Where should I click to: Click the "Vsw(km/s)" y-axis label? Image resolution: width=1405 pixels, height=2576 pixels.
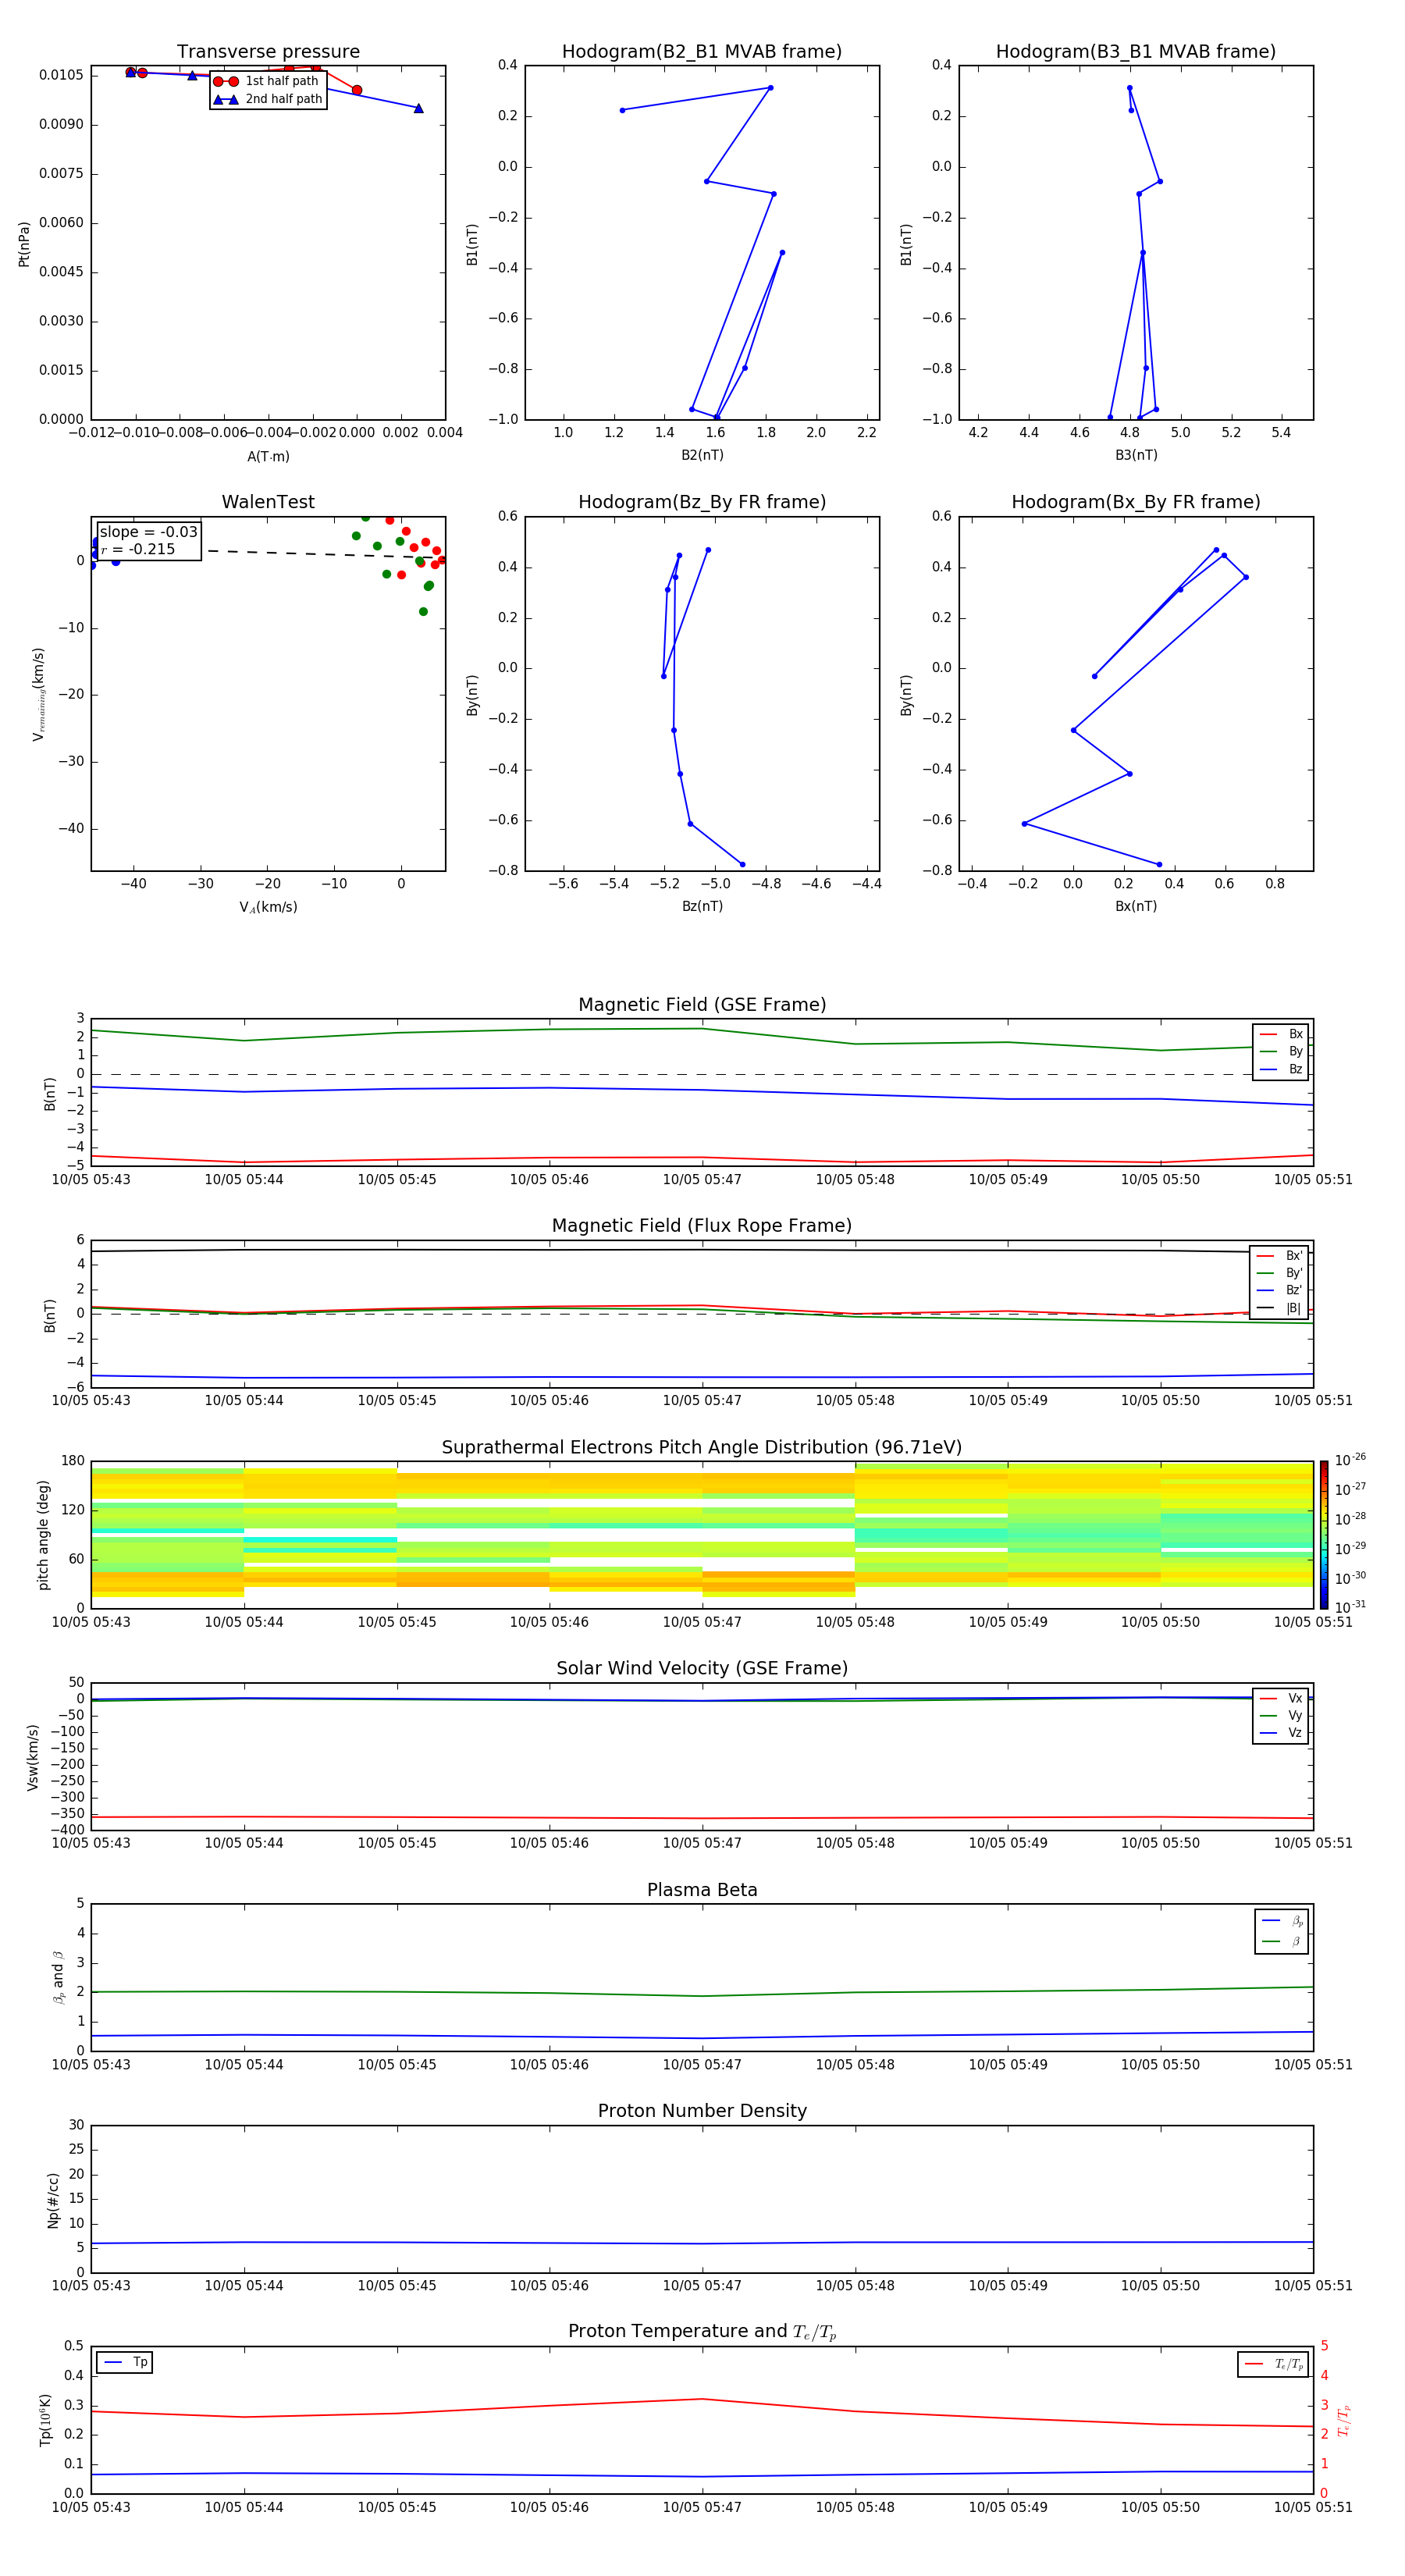click(33, 1757)
